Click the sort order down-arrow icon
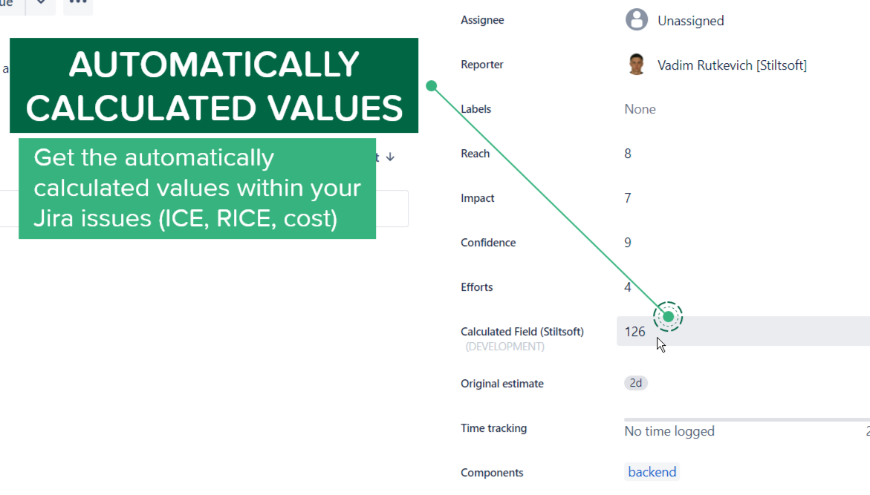The image size is (870, 495). point(390,157)
